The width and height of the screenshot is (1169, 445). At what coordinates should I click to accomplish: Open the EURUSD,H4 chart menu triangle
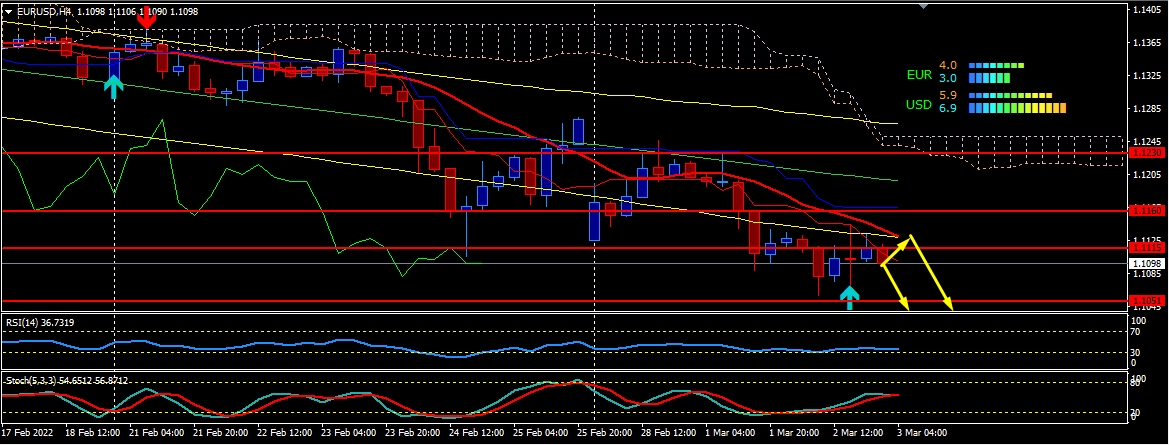[9, 11]
